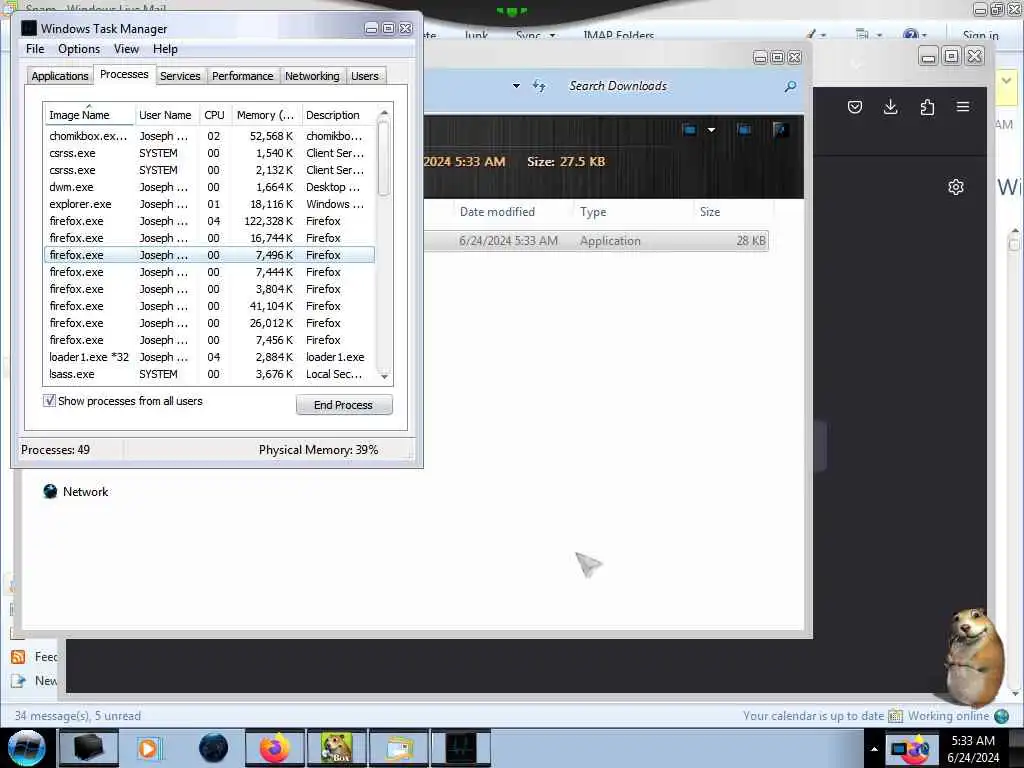Switch to the Performance tab

(x=242, y=76)
